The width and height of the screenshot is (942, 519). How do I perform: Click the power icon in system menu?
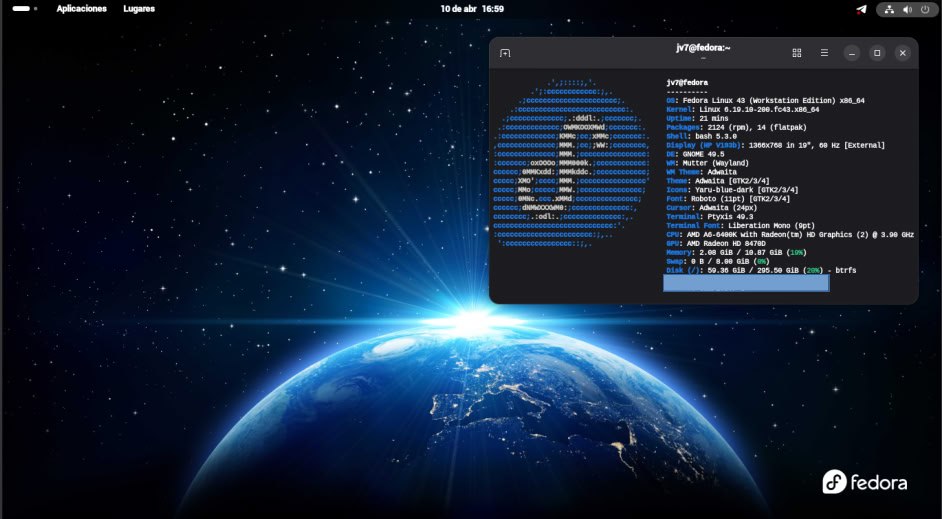click(925, 9)
